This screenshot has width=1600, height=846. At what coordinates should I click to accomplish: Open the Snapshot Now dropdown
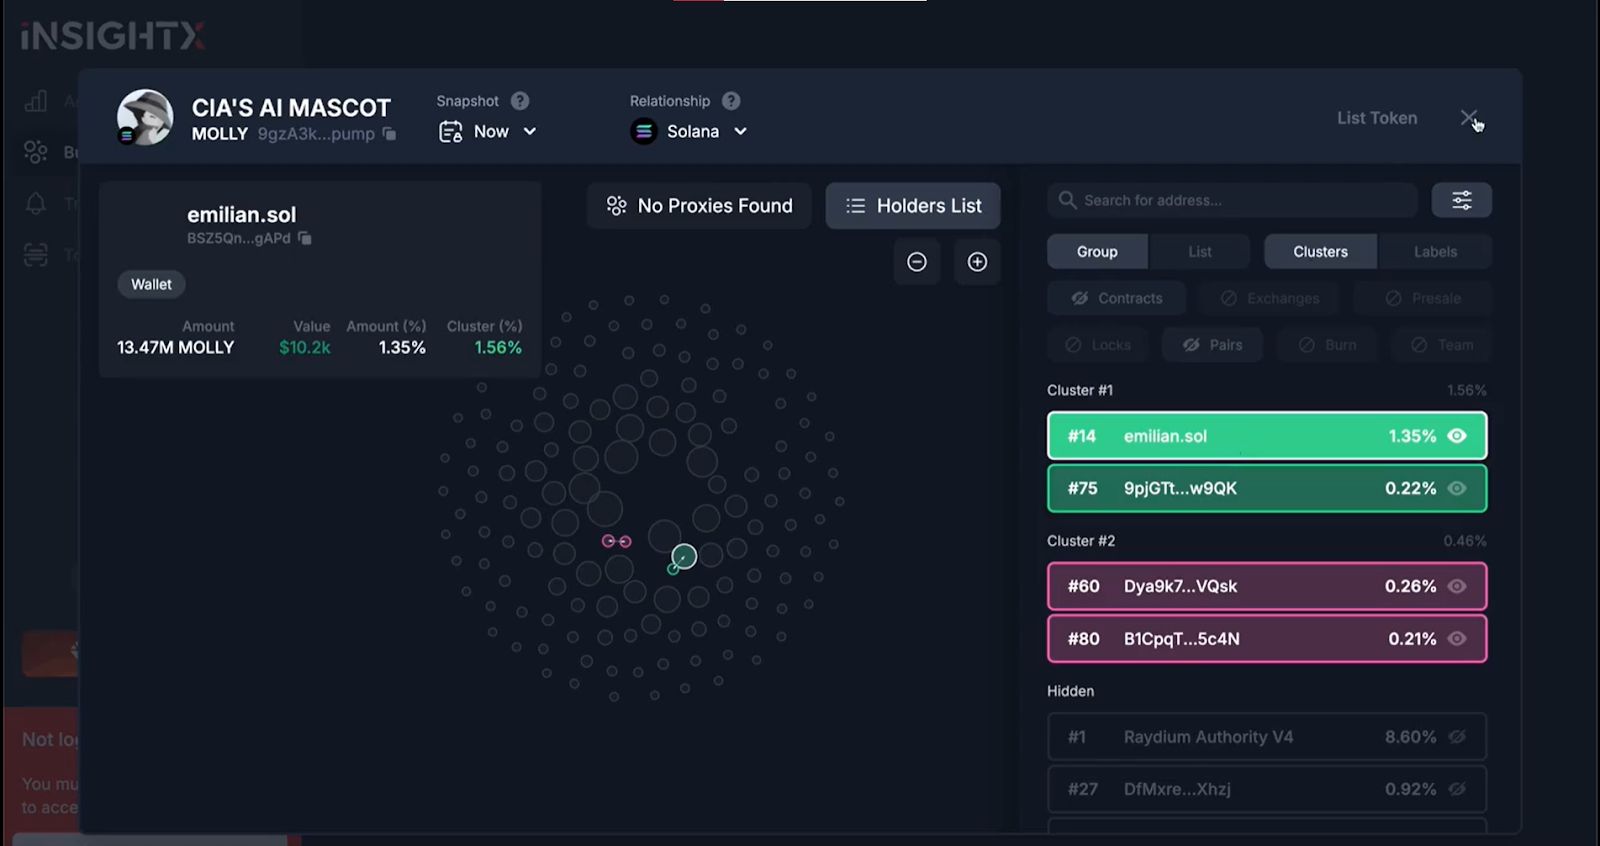488,131
